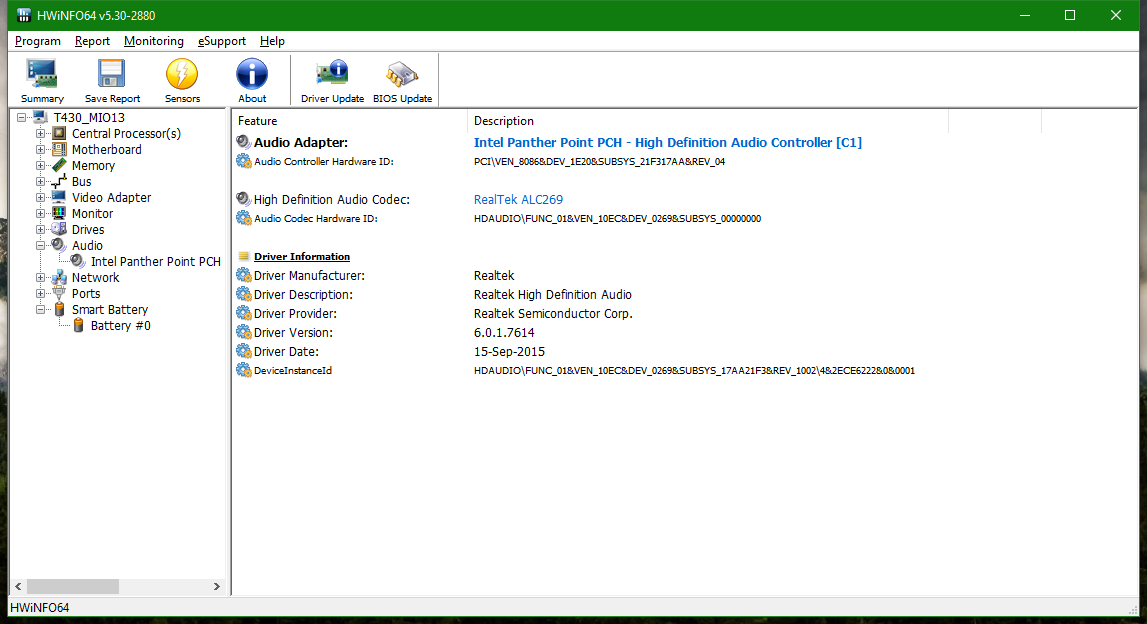This screenshot has height=624, width=1147.
Task: Click the Ports tree icon
Action: coord(59,293)
